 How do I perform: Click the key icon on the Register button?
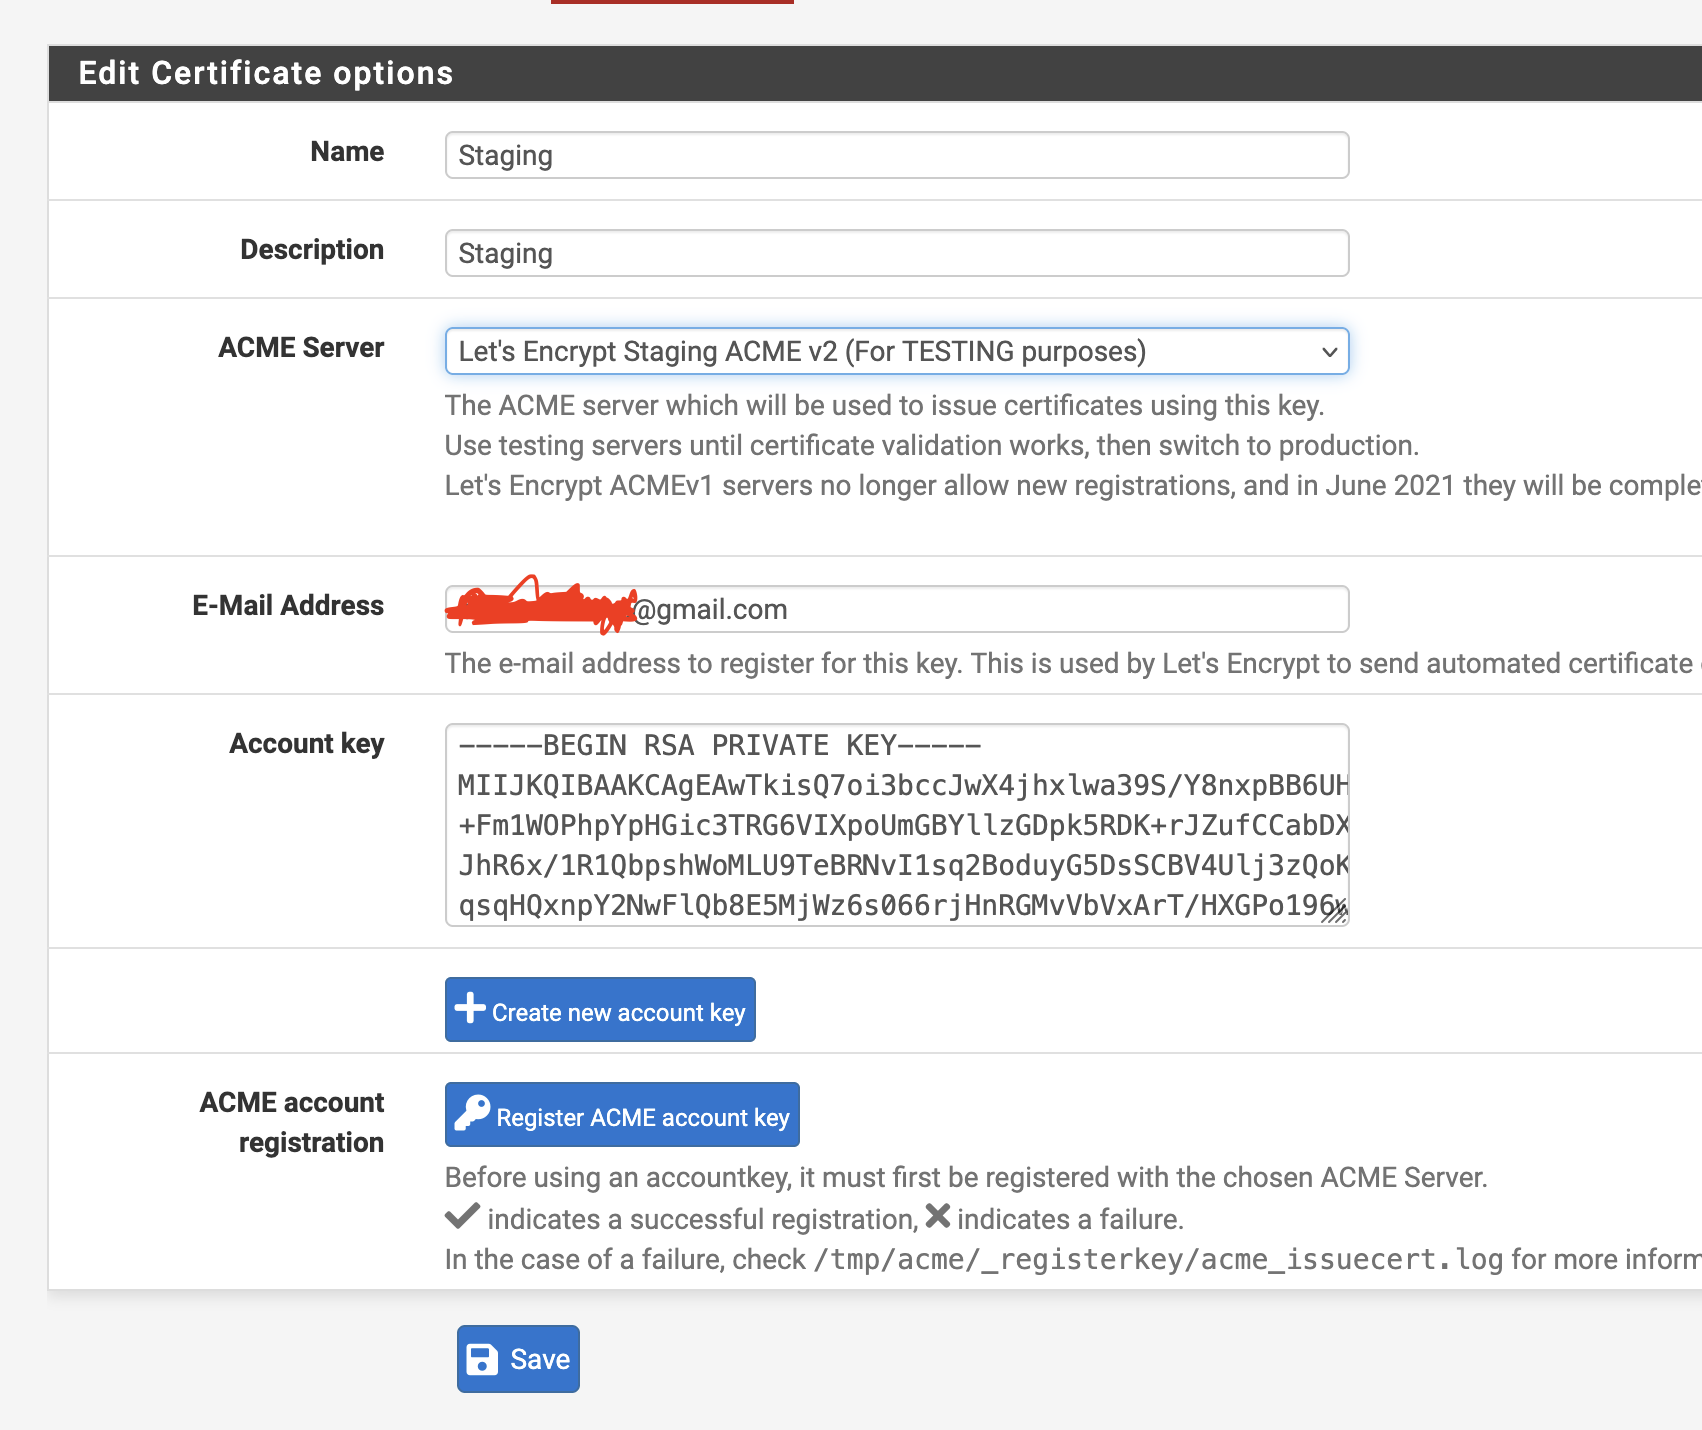tap(473, 1114)
